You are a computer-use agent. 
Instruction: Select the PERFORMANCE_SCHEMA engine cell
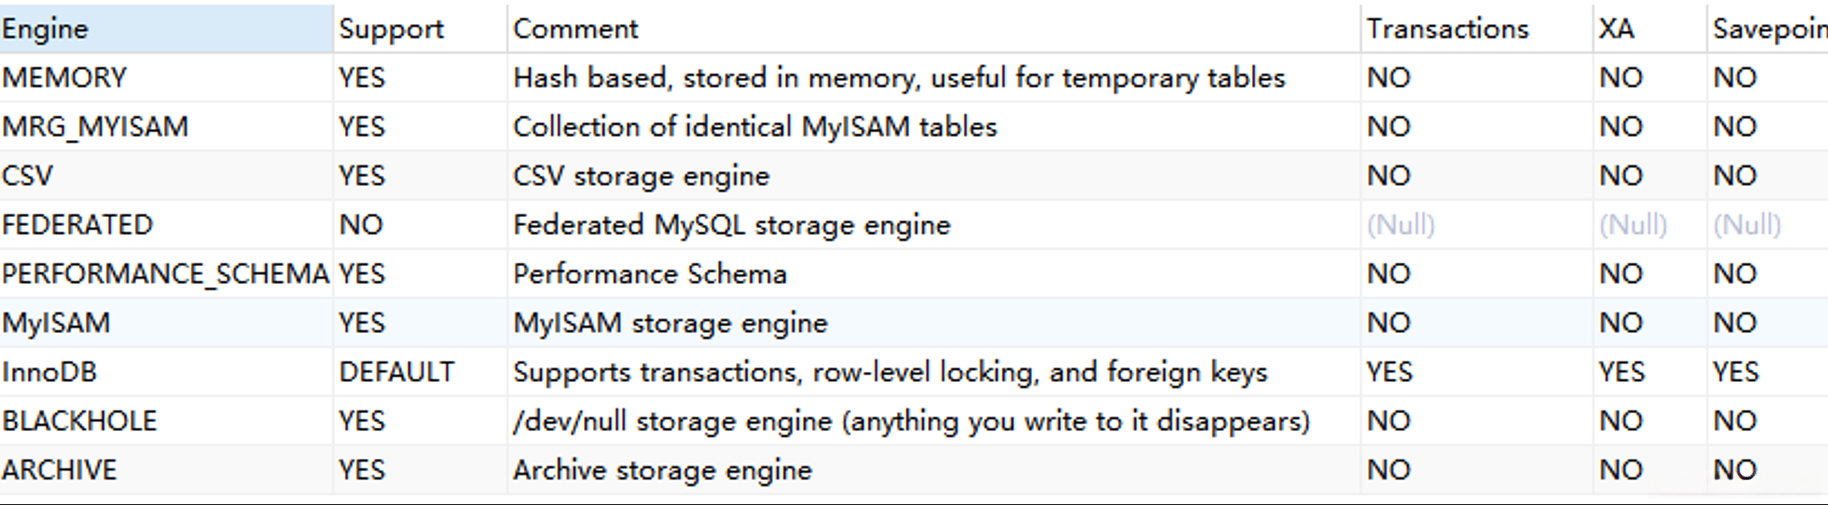coord(165,274)
